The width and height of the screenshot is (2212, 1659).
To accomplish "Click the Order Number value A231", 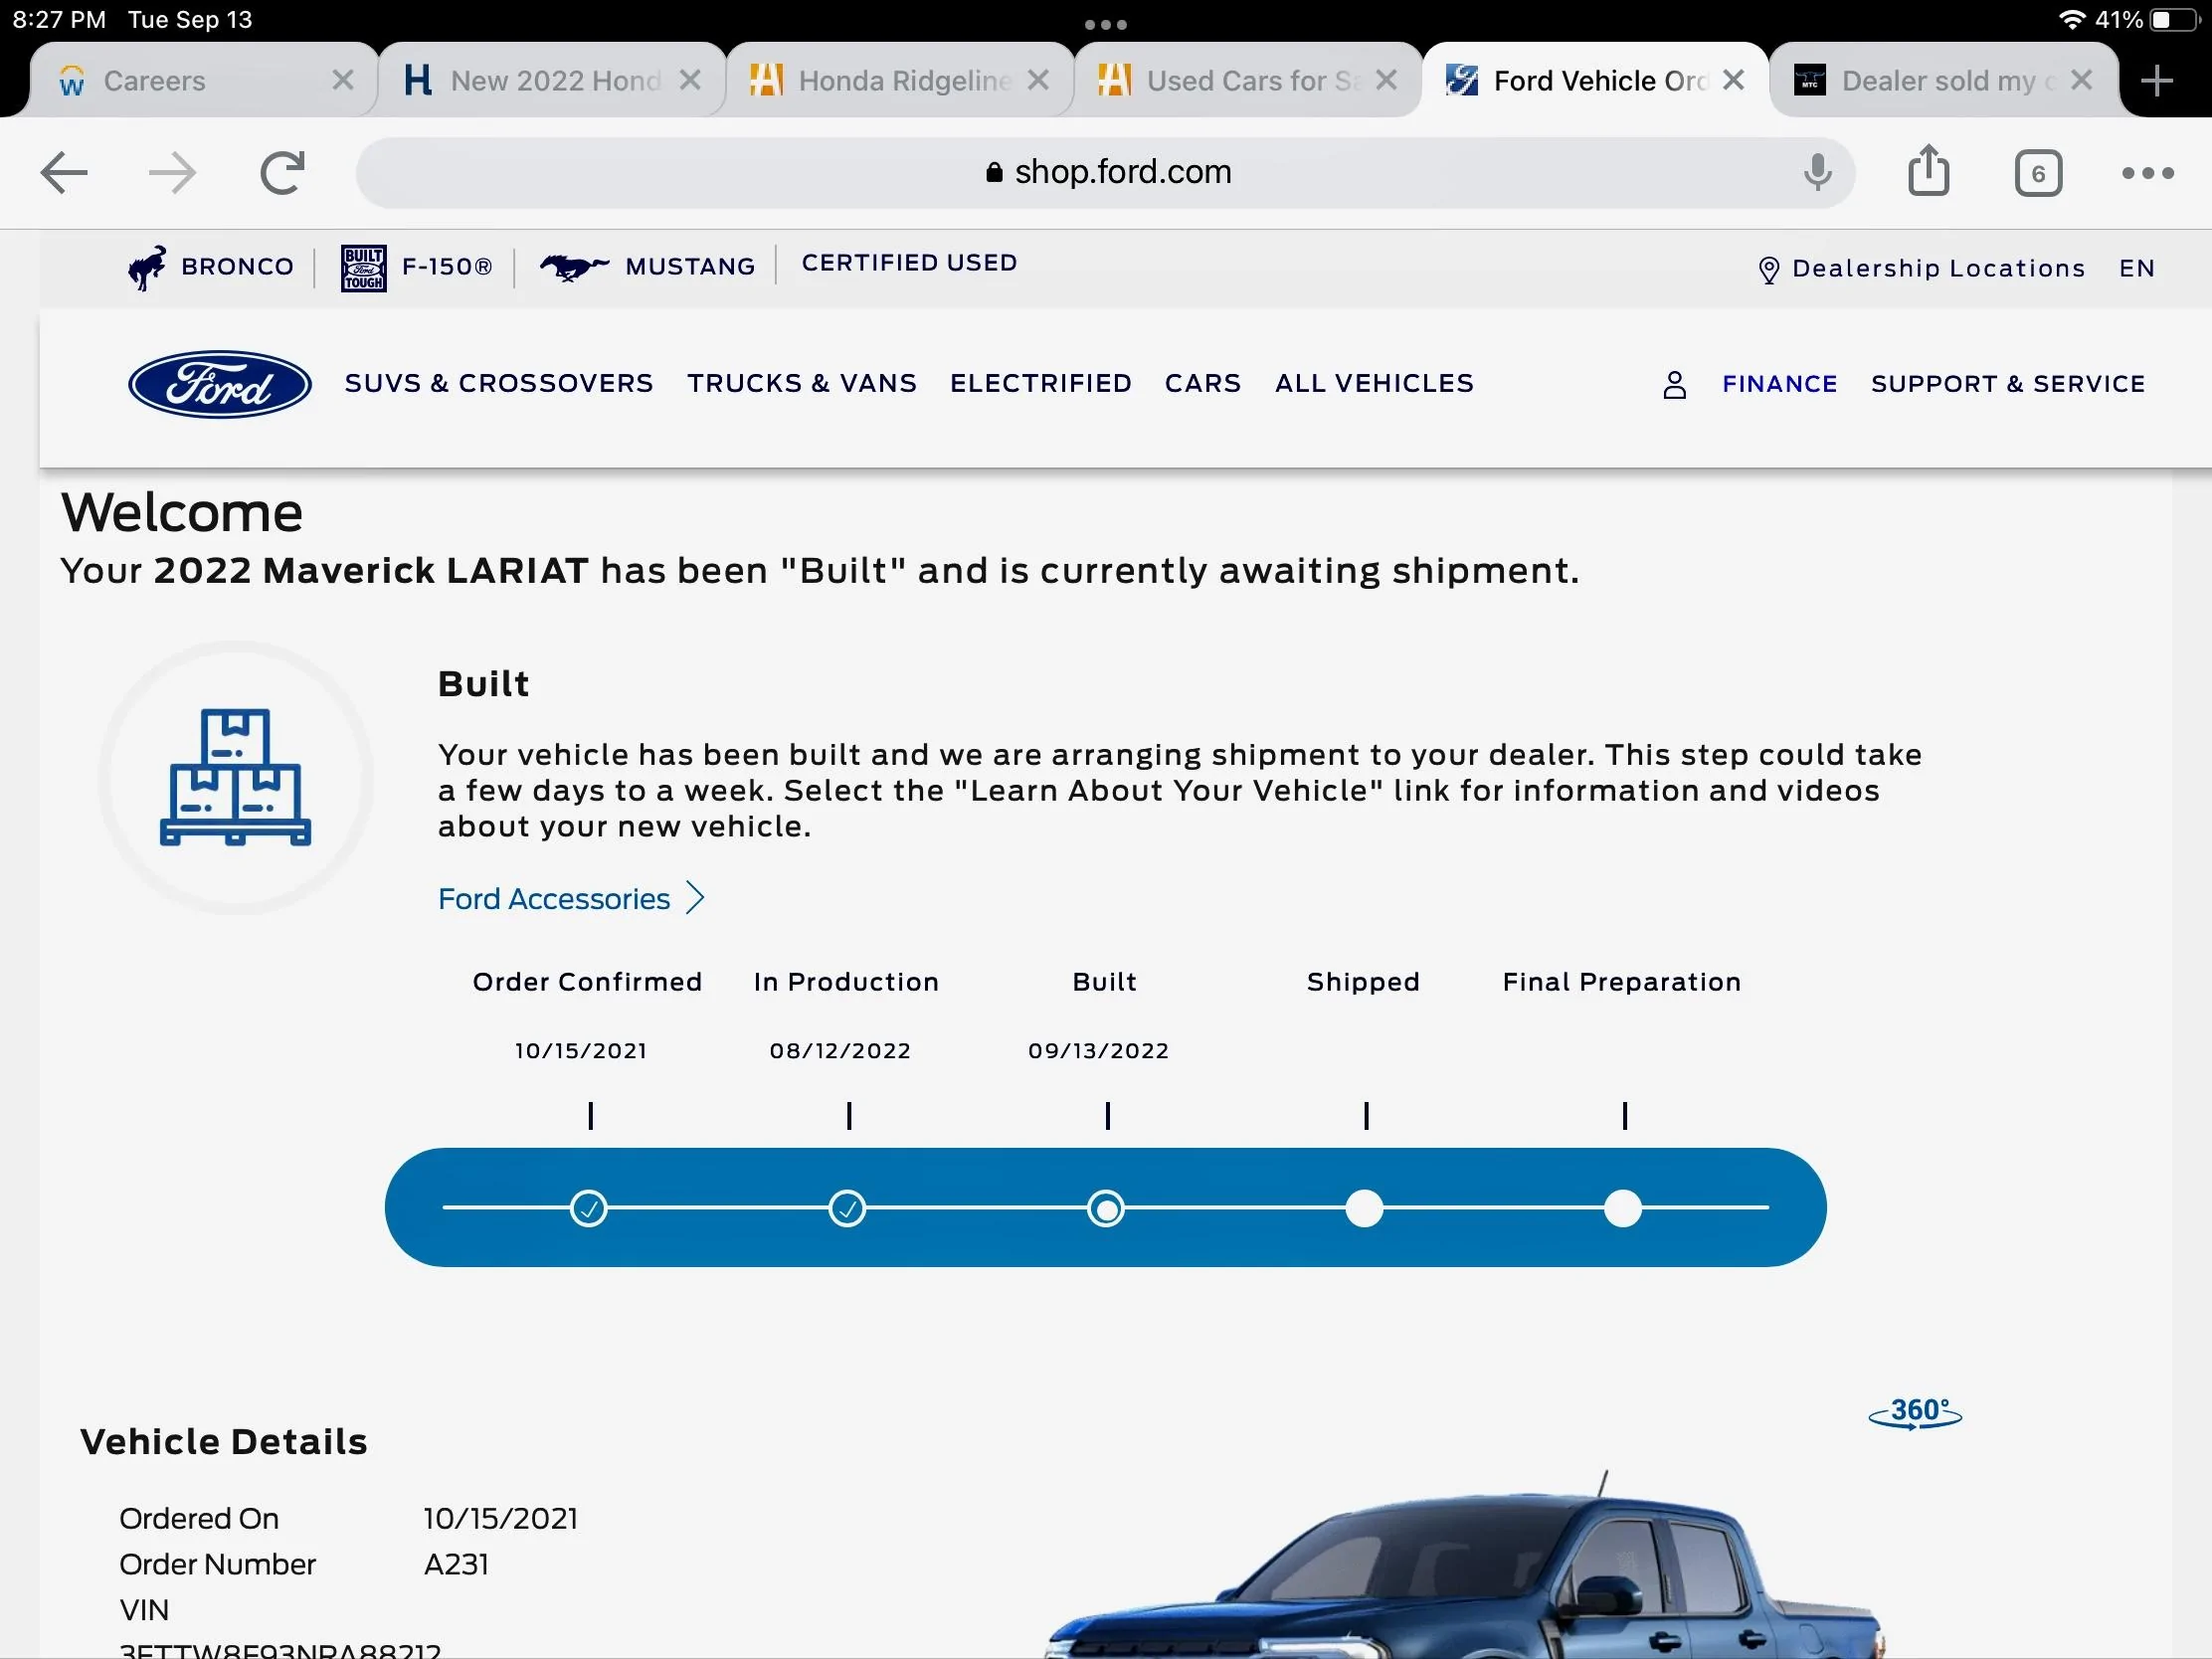I will coord(456,1565).
